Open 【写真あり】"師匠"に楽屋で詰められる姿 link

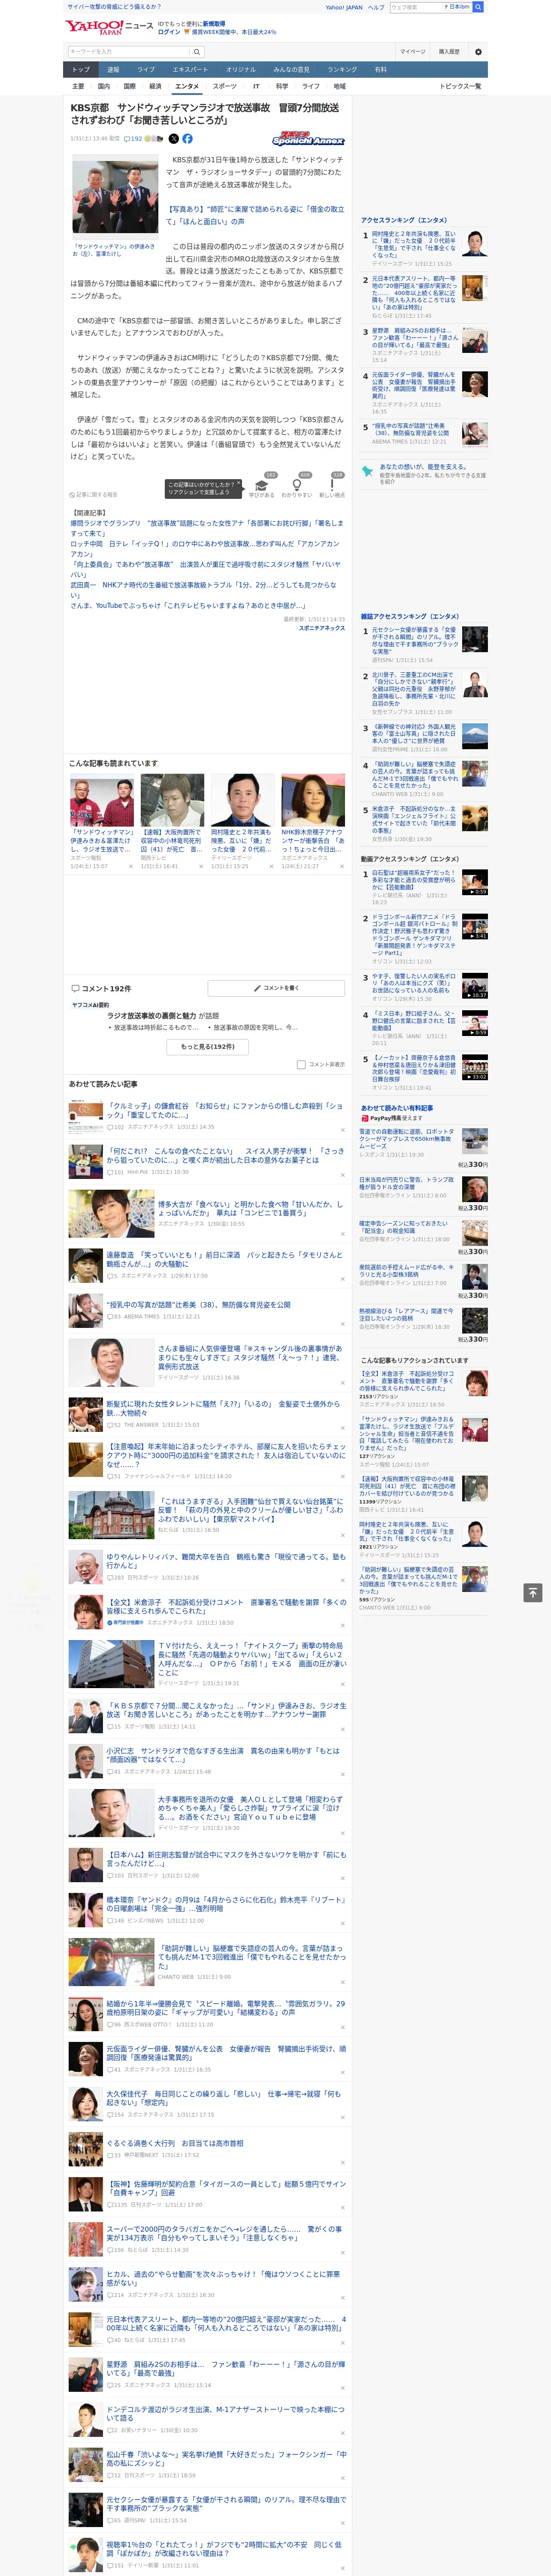tap(254, 215)
